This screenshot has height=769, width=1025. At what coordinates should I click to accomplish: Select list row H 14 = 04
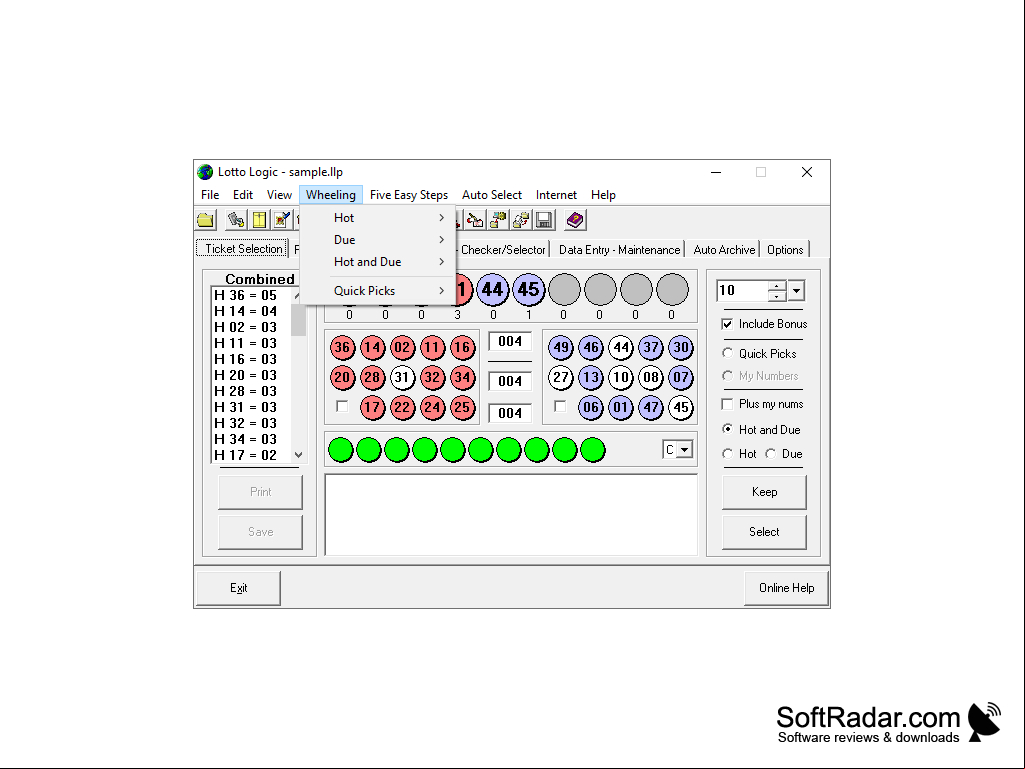click(251, 311)
